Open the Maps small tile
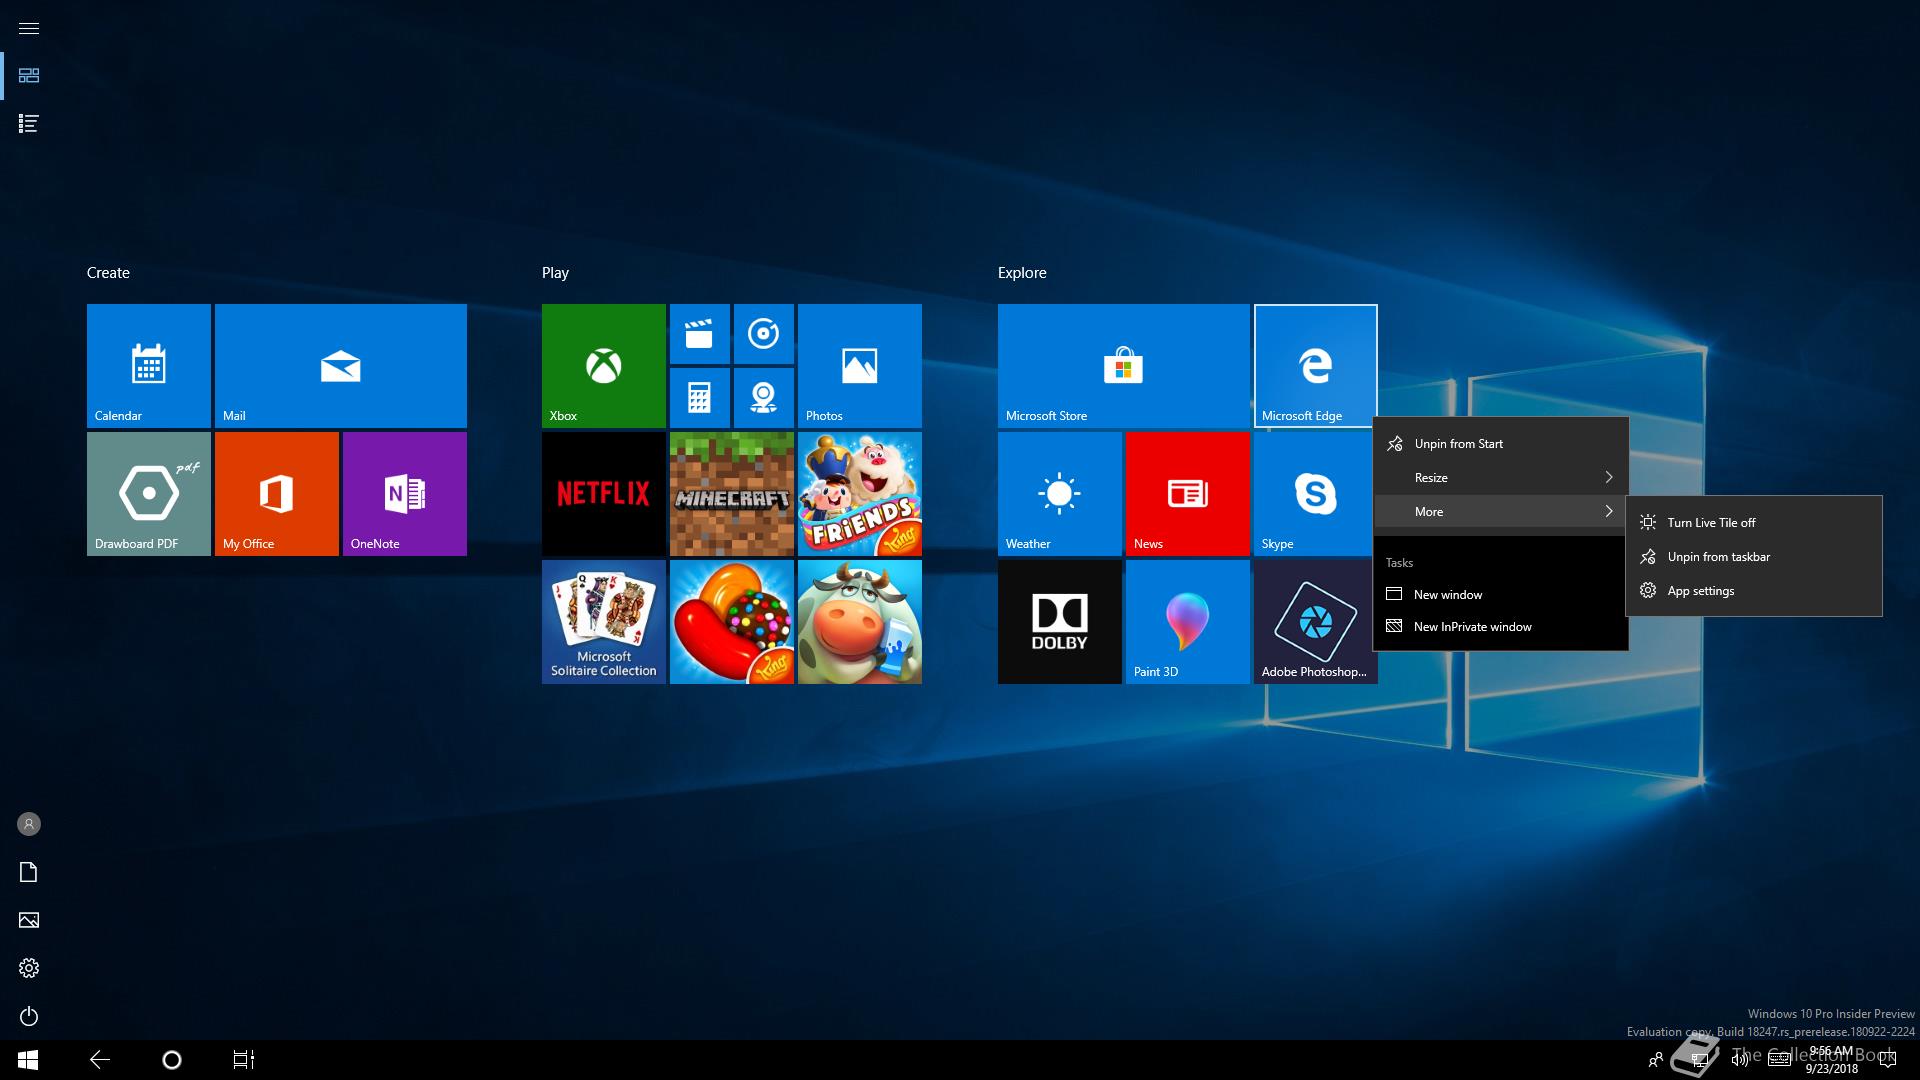1920x1080 pixels. point(764,398)
